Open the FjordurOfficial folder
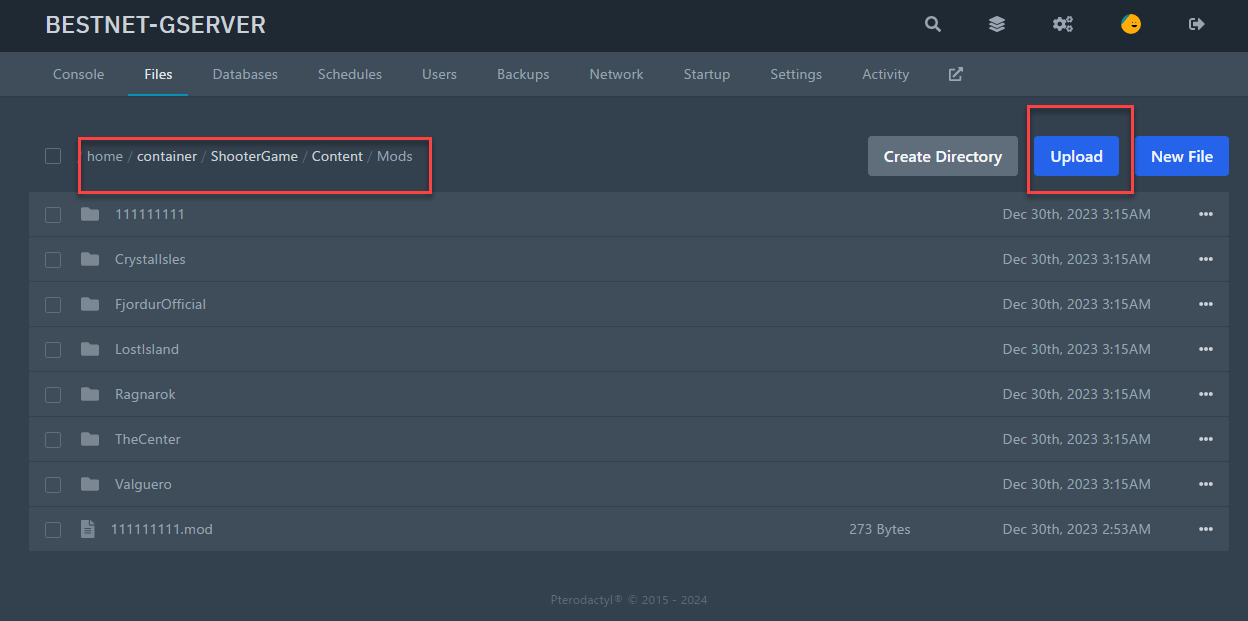Image resolution: width=1248 pixels, height=621 pixels. coord(160,304)
